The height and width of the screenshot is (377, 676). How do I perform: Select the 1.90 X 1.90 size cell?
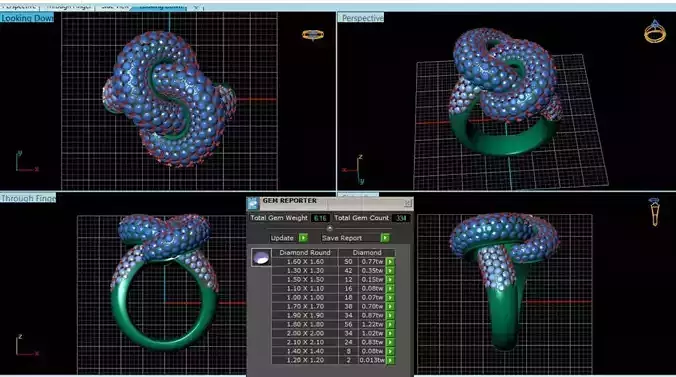click(x=305, y=315)
